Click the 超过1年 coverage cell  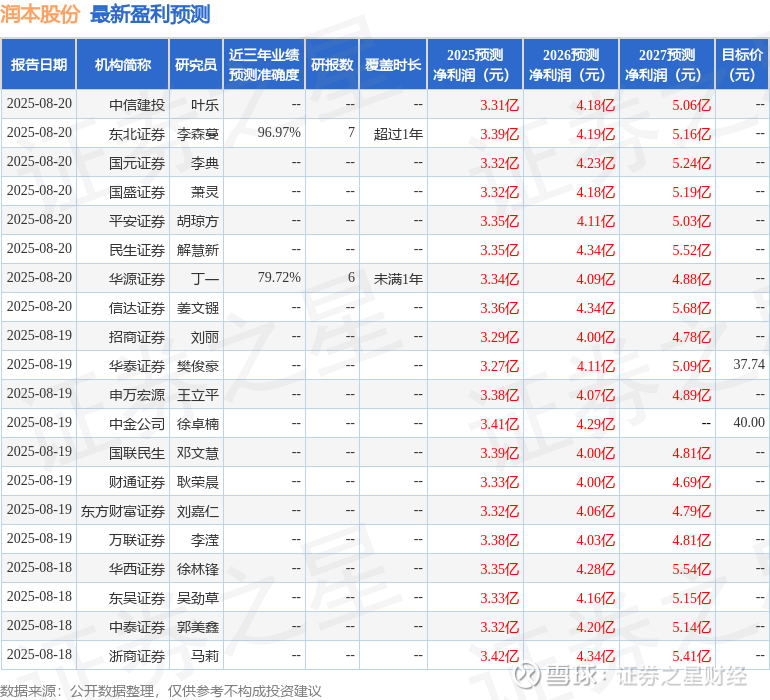pyautogui.click(x=398, y=134)
